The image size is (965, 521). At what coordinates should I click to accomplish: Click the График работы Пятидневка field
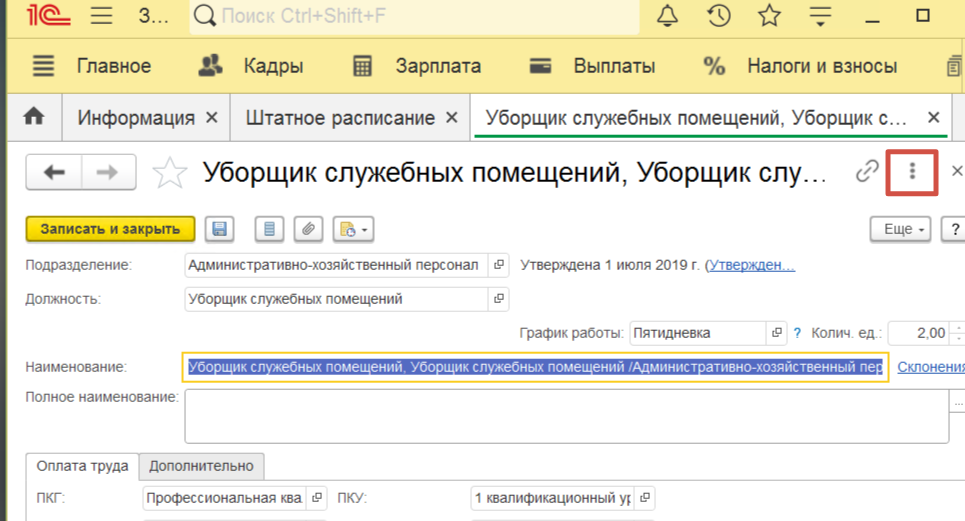click(698, 333)
